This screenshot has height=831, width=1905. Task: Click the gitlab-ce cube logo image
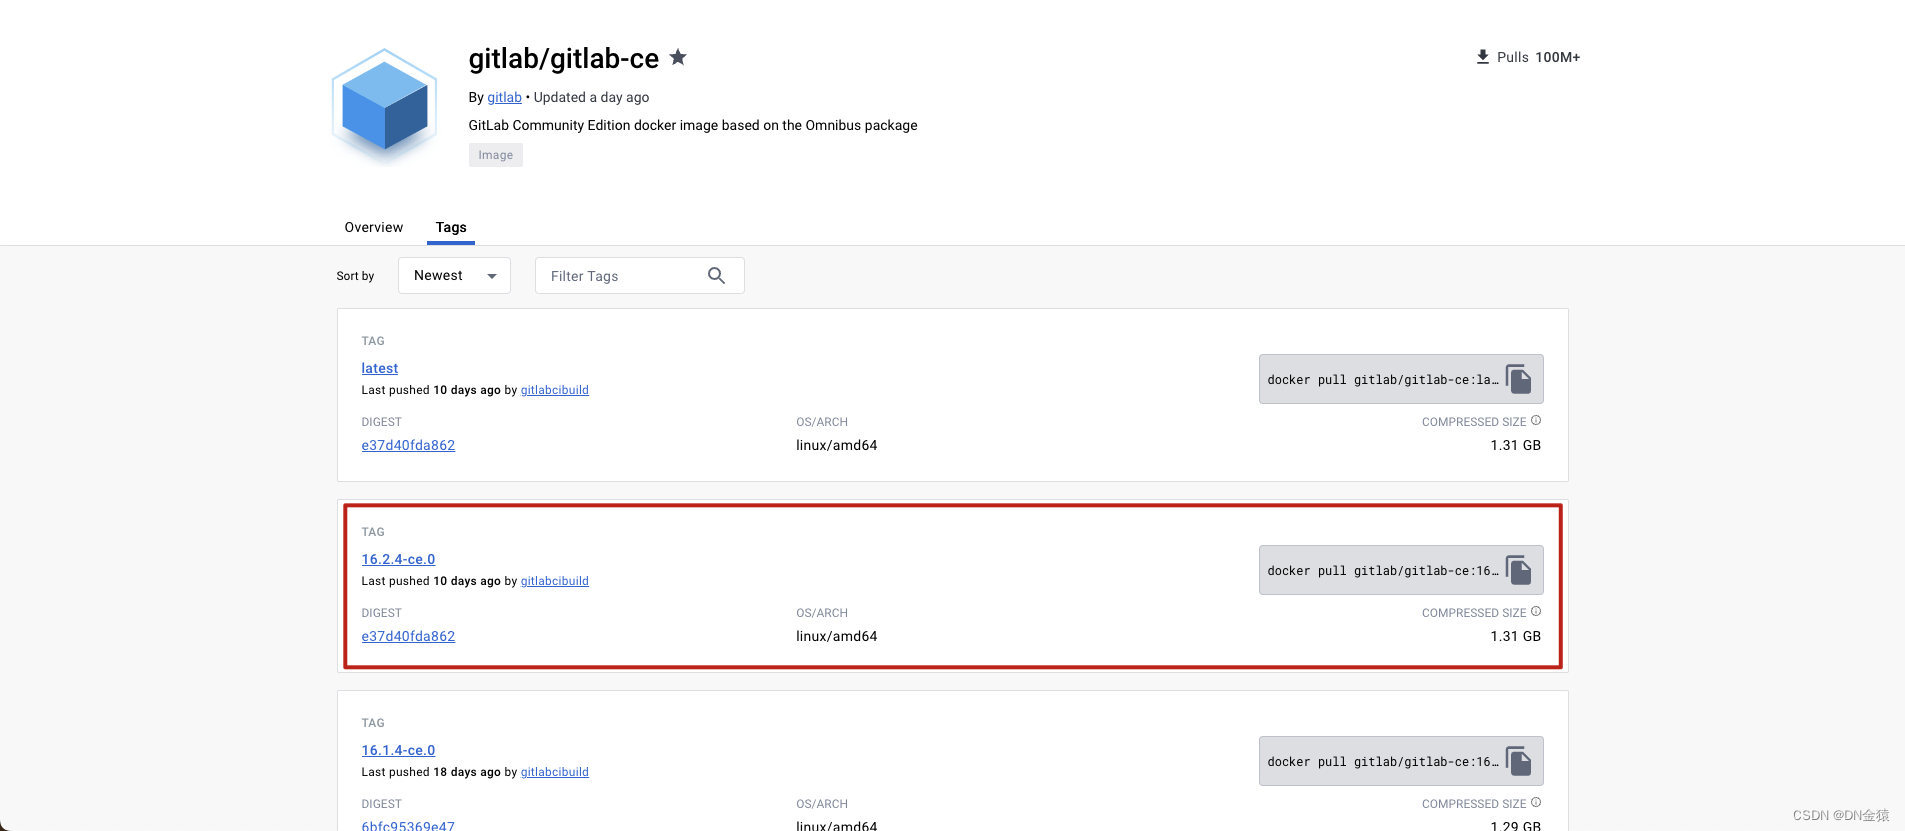tap(385, 106)
